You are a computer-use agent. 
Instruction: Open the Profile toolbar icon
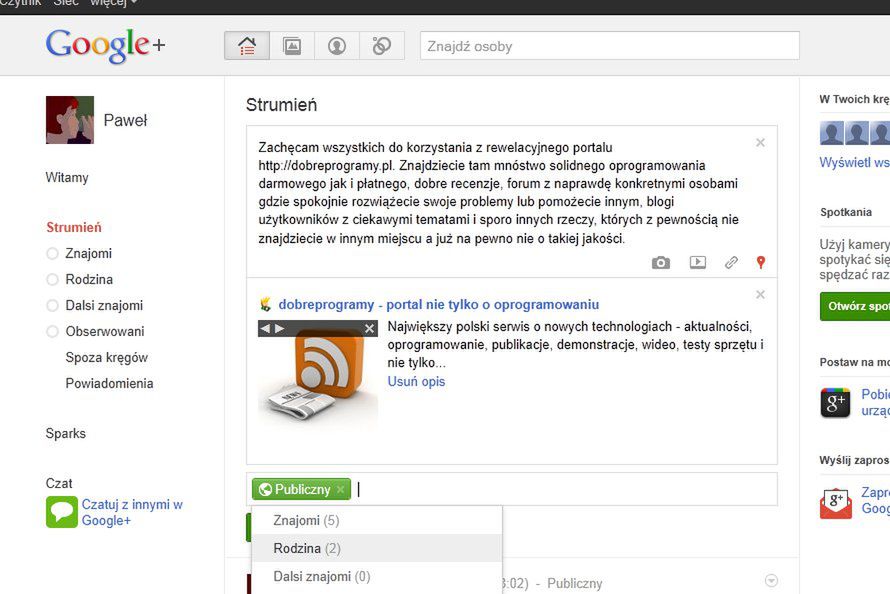tap(337, 45)
